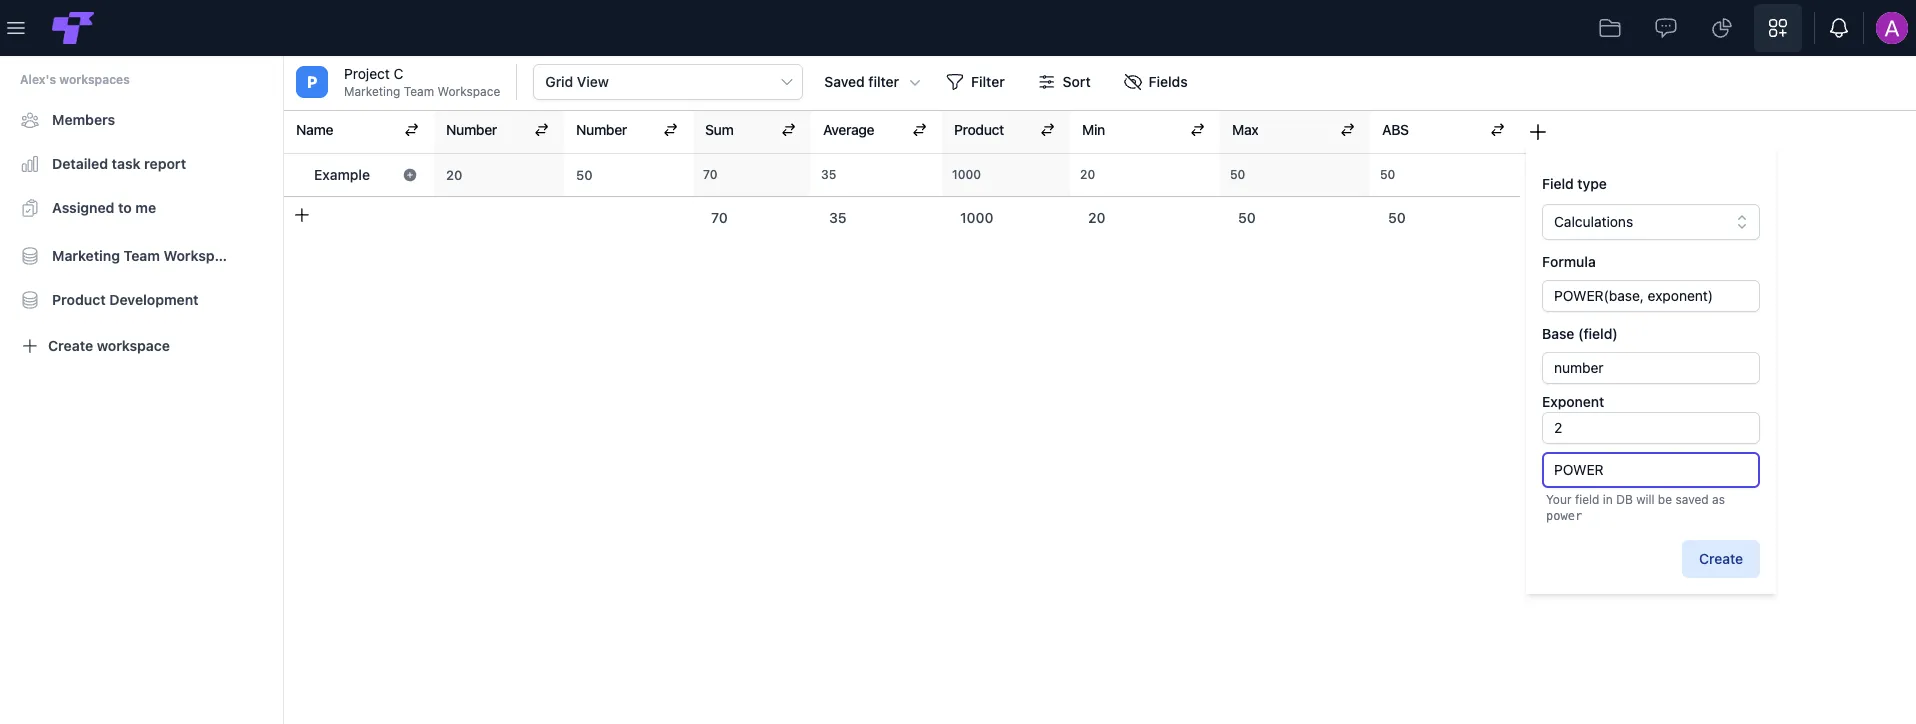Click the Create button
Viewport: 1916px width, 724px height.
tap(1721, 559)
